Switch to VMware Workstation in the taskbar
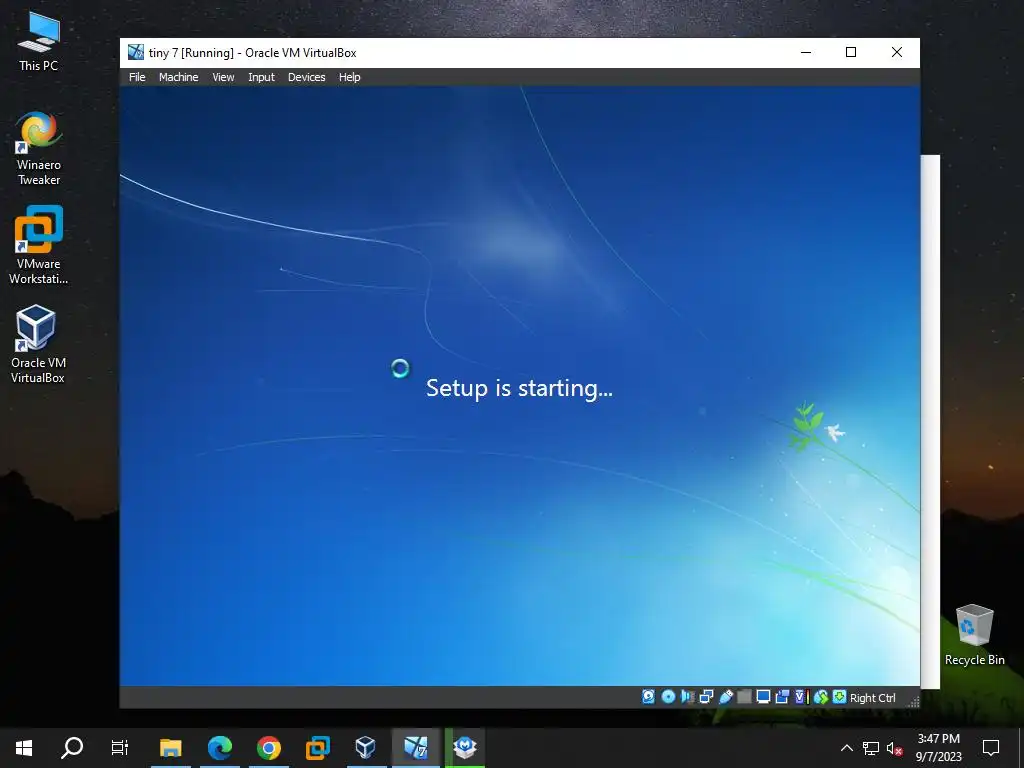 (x=317, y=748)
